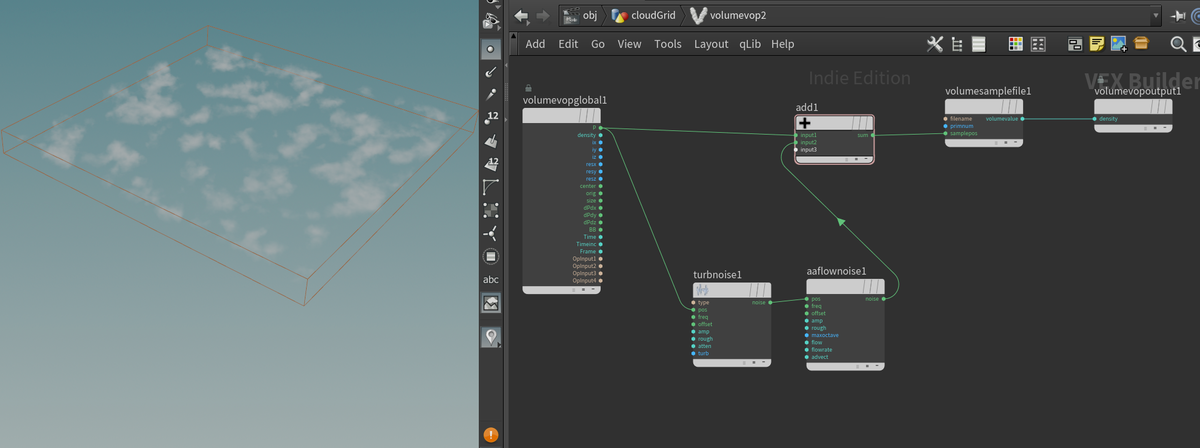Expand the network path history dropdown
The height and width of the screenshot is (448, 1200).
point(1157,15)
